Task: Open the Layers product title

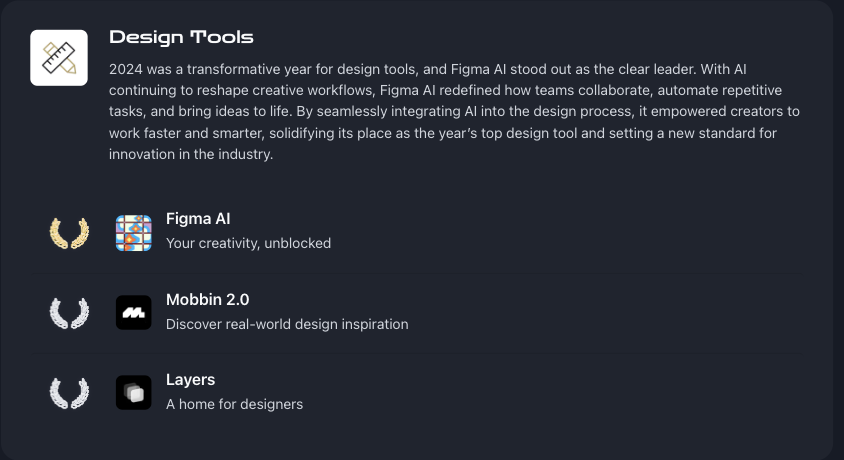Action: pyautogui.click(x=191, y=380)
